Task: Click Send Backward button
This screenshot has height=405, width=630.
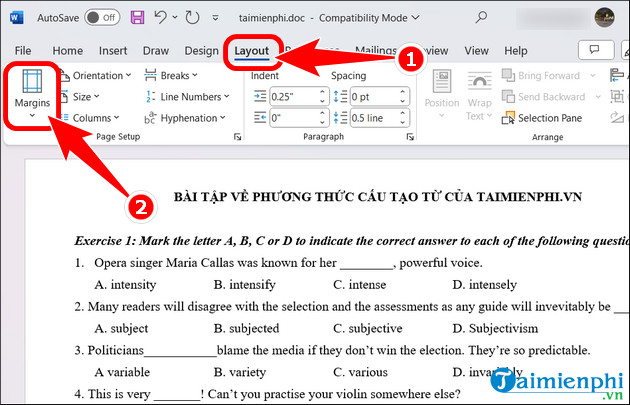Action: 543,97
